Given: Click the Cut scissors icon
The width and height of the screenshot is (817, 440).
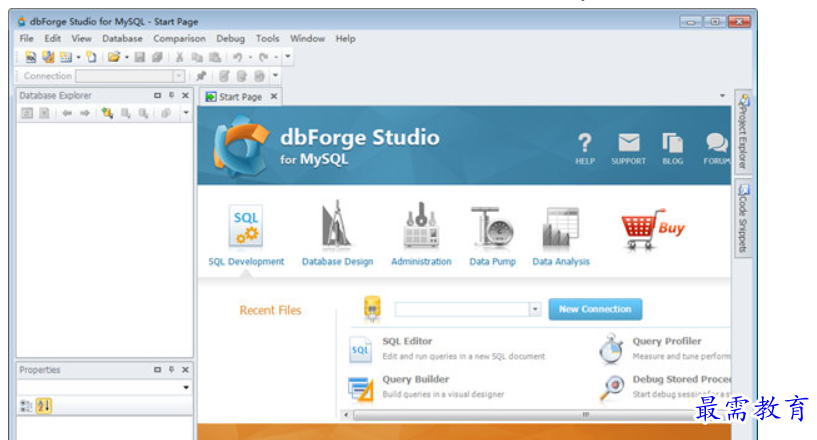Looking at the screenshot, I should point(179,57).
